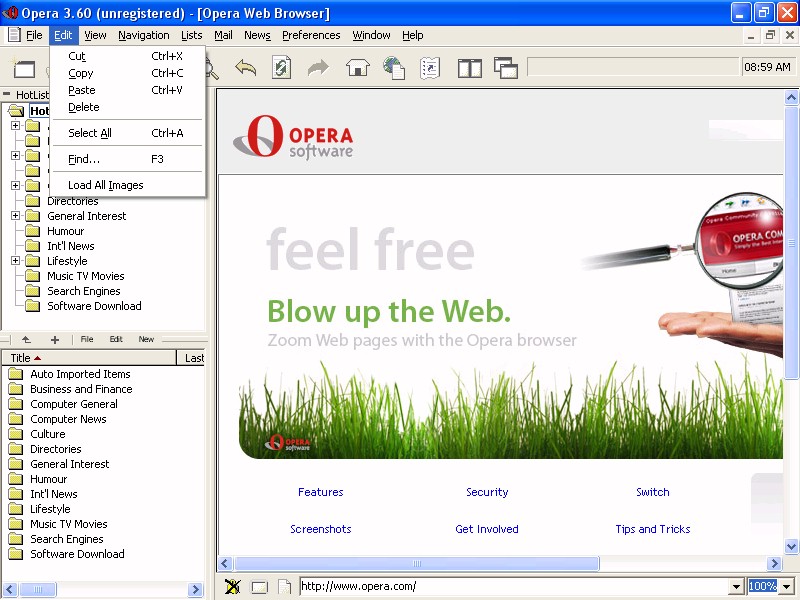Click the up-level arrow icon in HotList panel

click(x=26, y=339)
